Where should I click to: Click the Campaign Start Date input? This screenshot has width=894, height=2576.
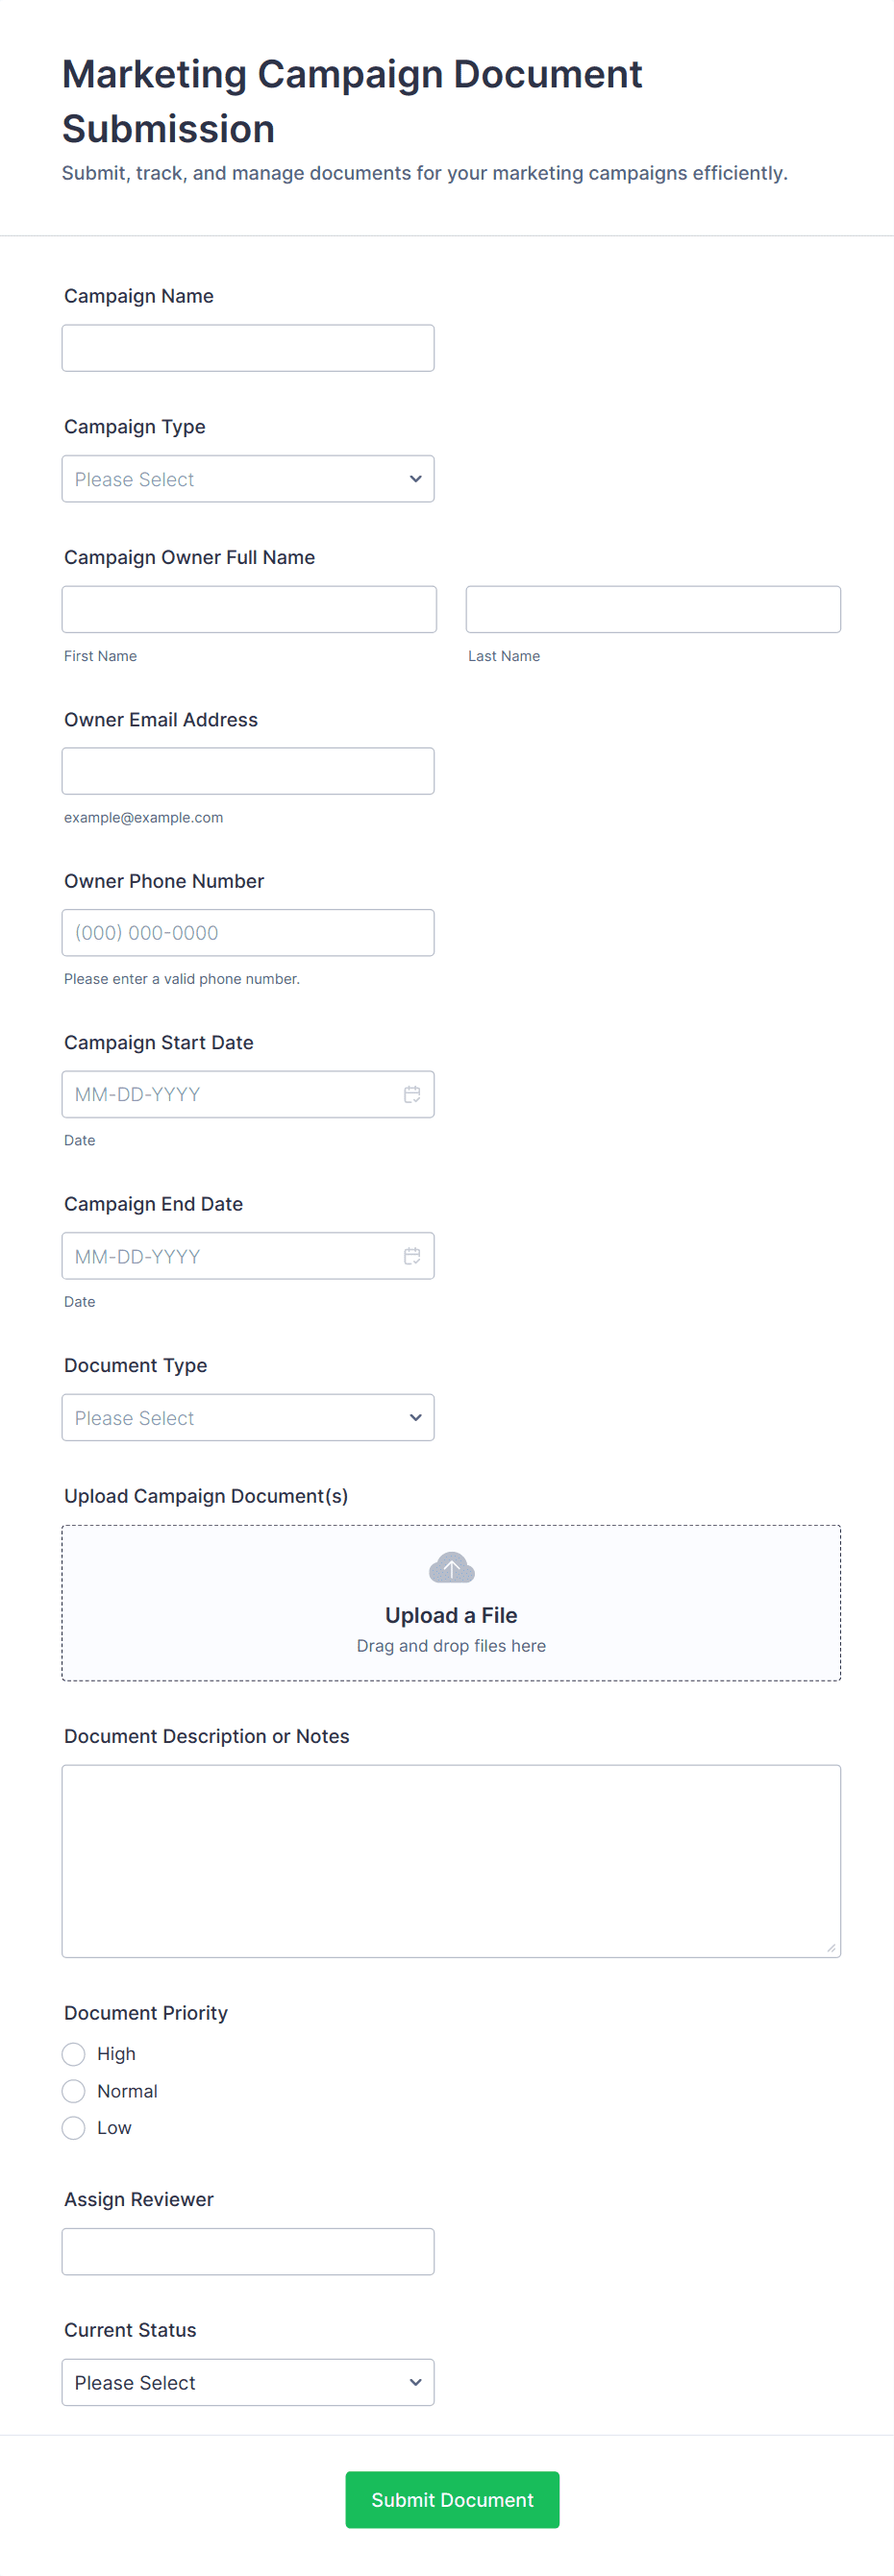click(x=230, y=1094)
